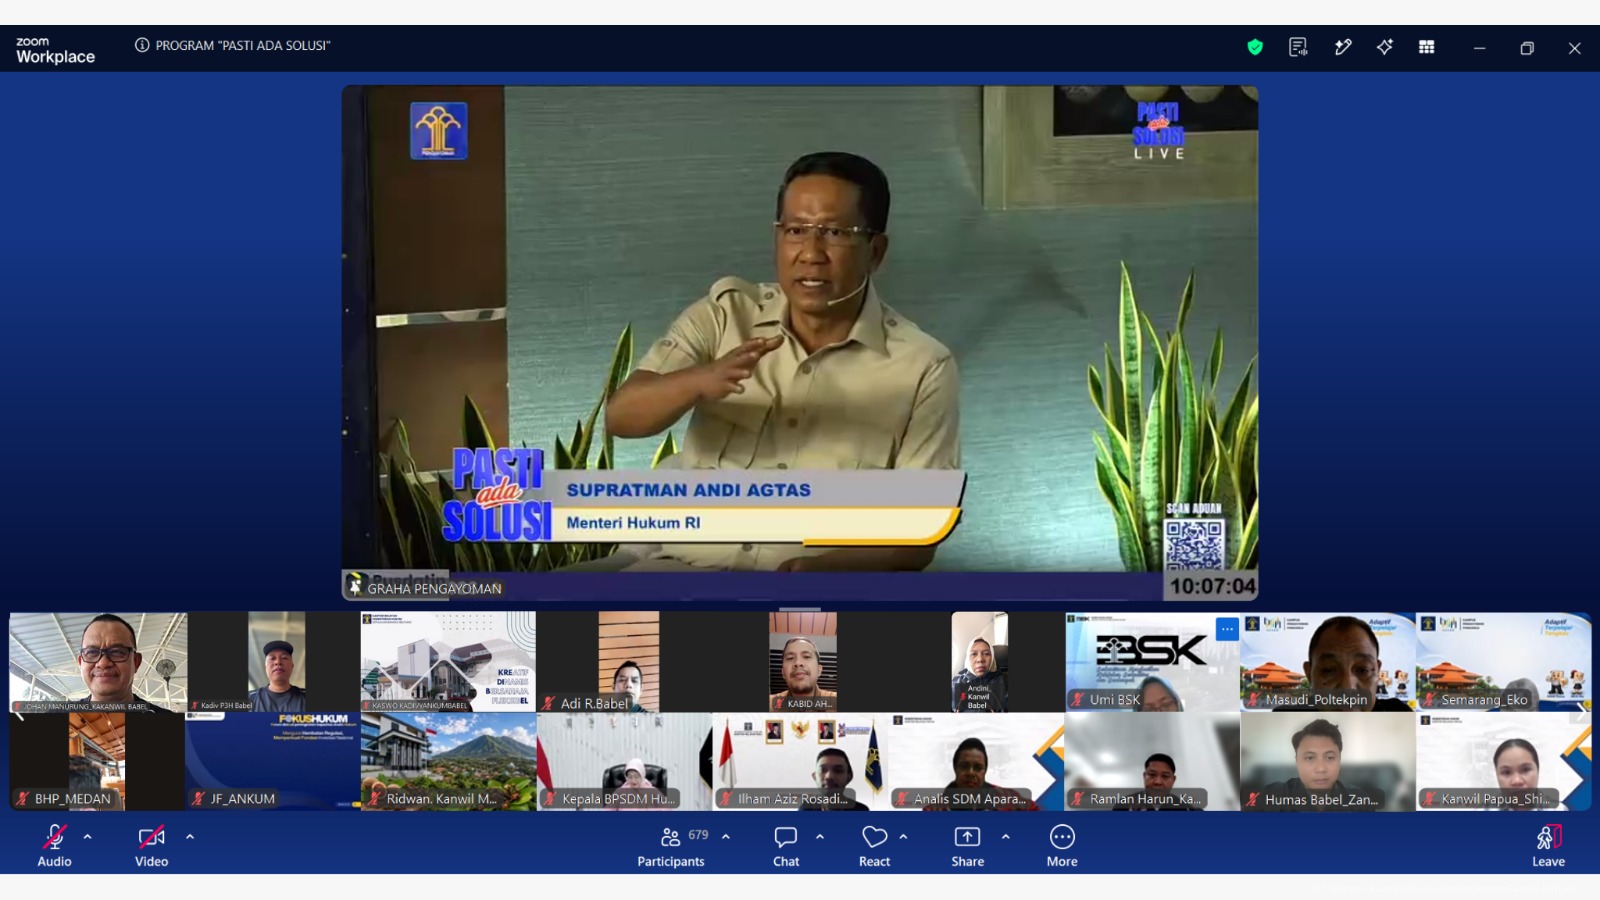
Task: Open the React emoji menu
Action: pyautogui.click(x=875, y=845)
